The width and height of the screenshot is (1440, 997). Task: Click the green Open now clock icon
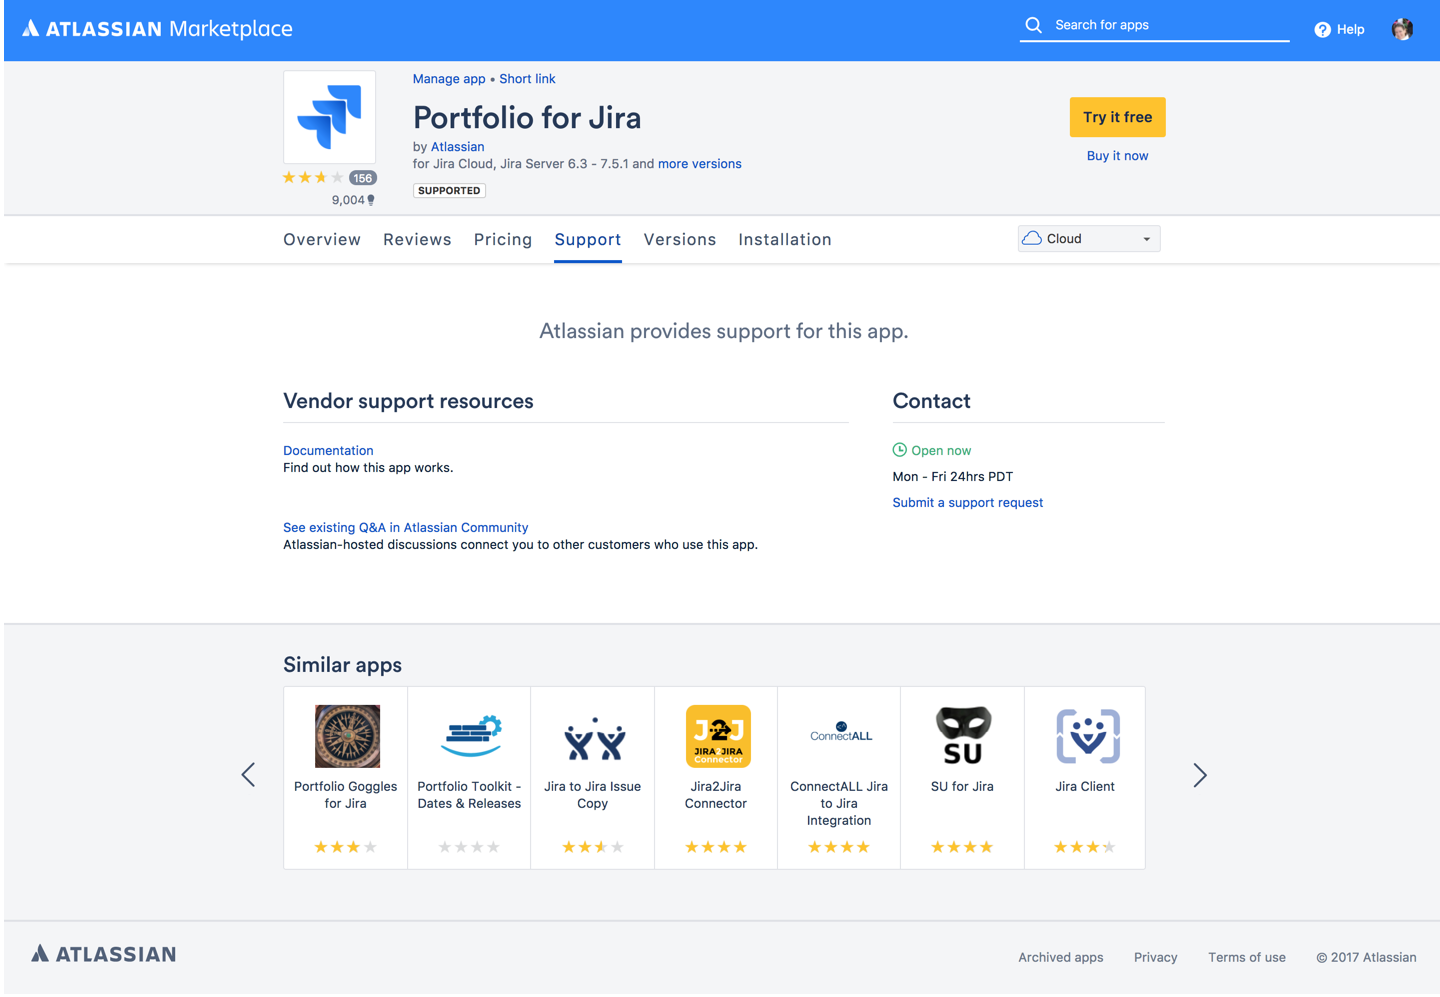tap(899, 450)
